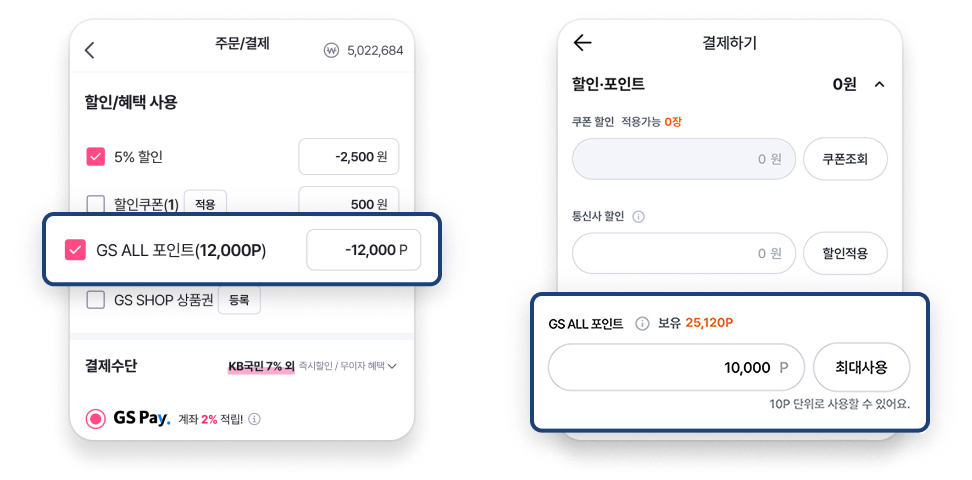Click the 10,000 P points input field
The height and width of the screenshot is (480, 972).
pyautogui.click(x=676, y=367)
